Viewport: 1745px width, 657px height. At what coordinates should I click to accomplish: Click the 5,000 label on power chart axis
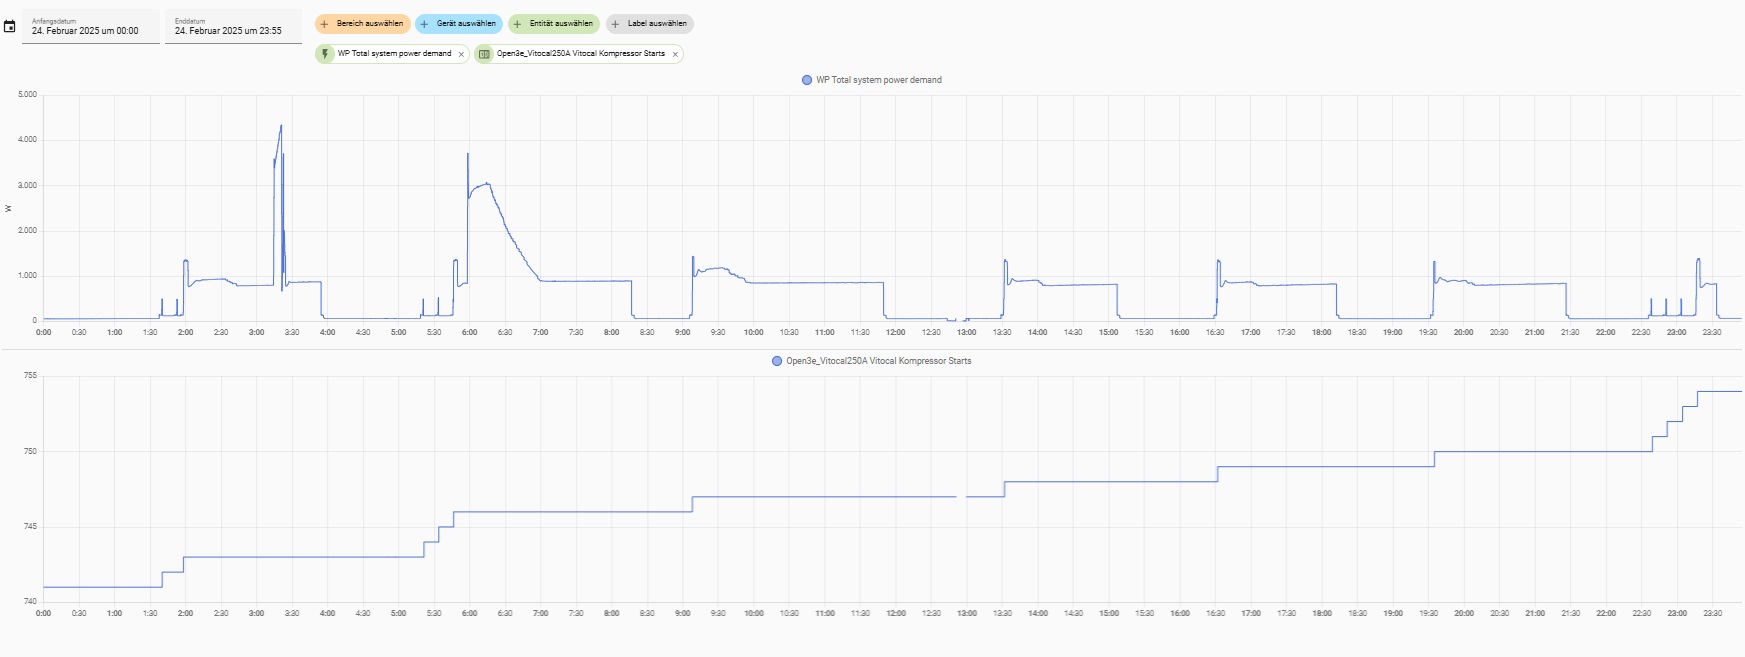[28, 95]
